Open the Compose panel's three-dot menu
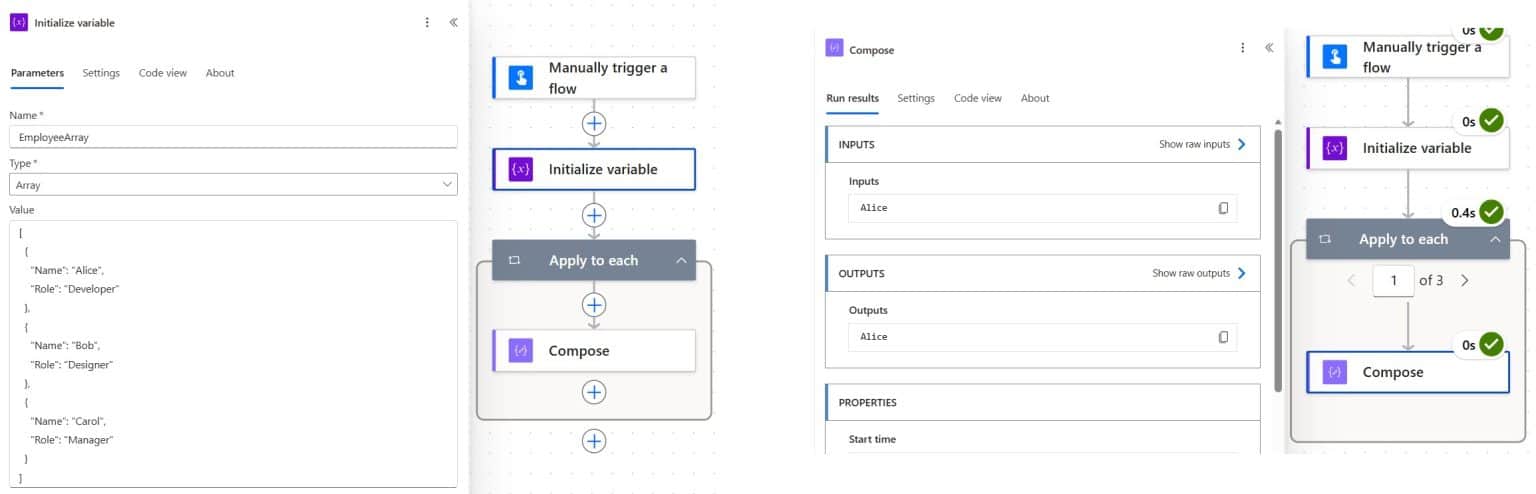Image resolution: width=1536 pixels, height=494 pixels. [1243, 48]
